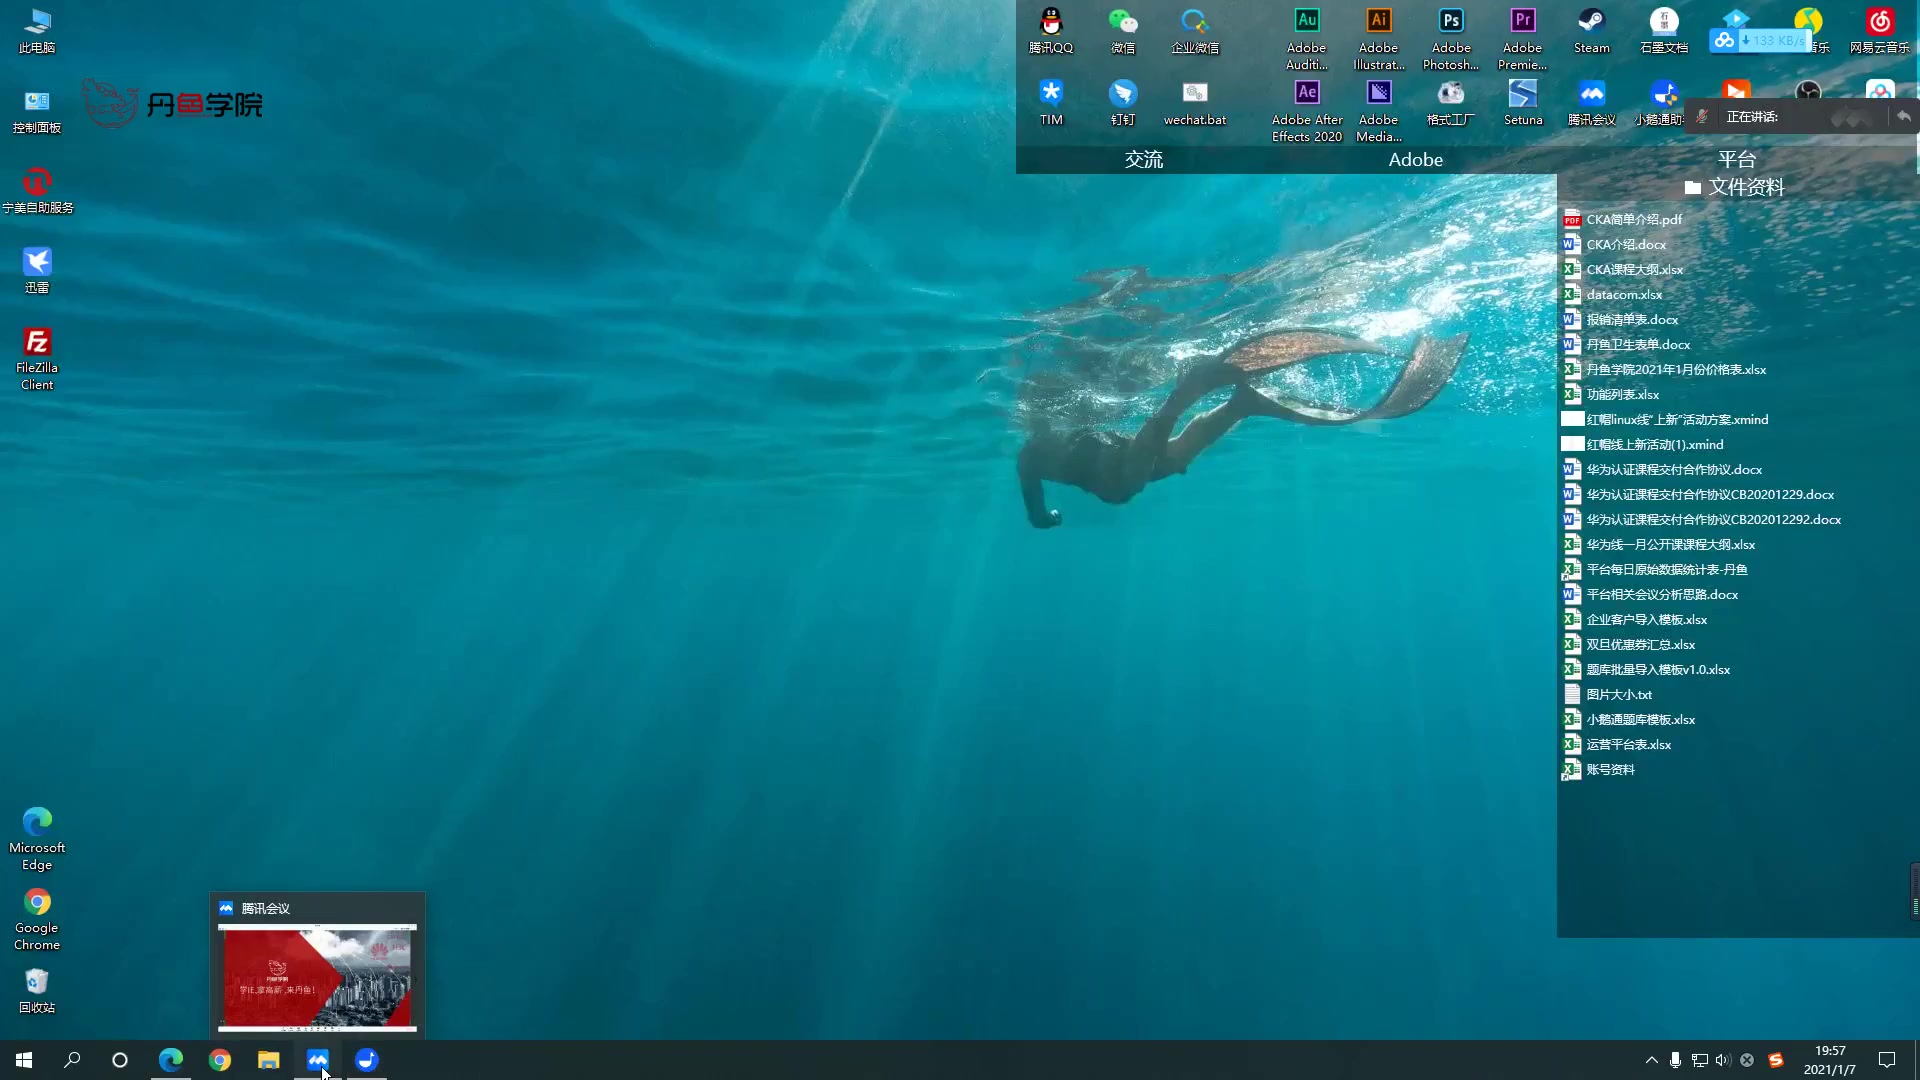Select the Microsoft Edge desktop shortcut

[x=37, y=839]
